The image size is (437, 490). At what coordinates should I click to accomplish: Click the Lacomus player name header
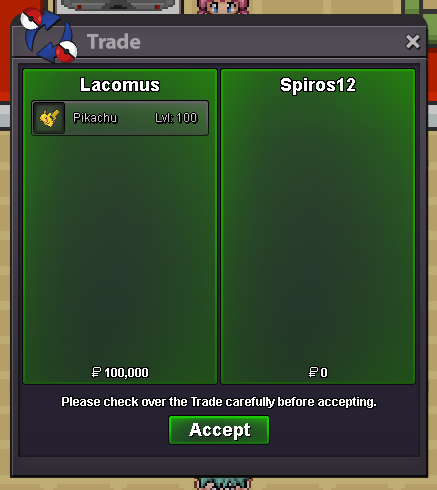click(120, 85)
